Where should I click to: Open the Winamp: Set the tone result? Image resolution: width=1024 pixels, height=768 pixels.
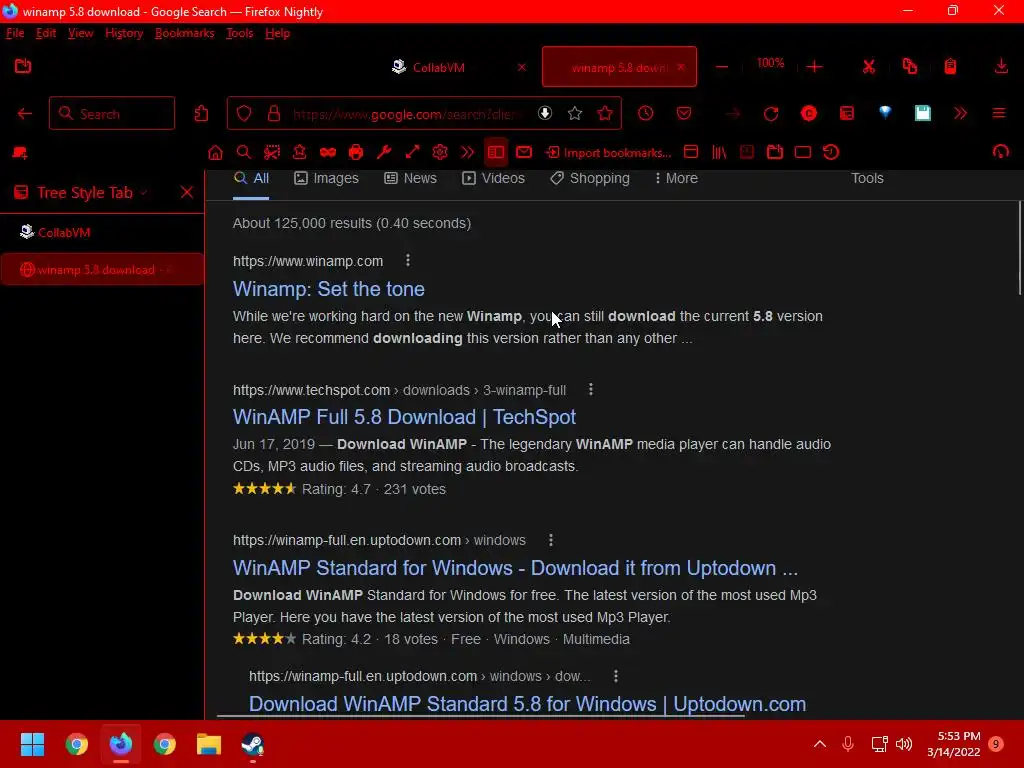[x=328, y=289]
